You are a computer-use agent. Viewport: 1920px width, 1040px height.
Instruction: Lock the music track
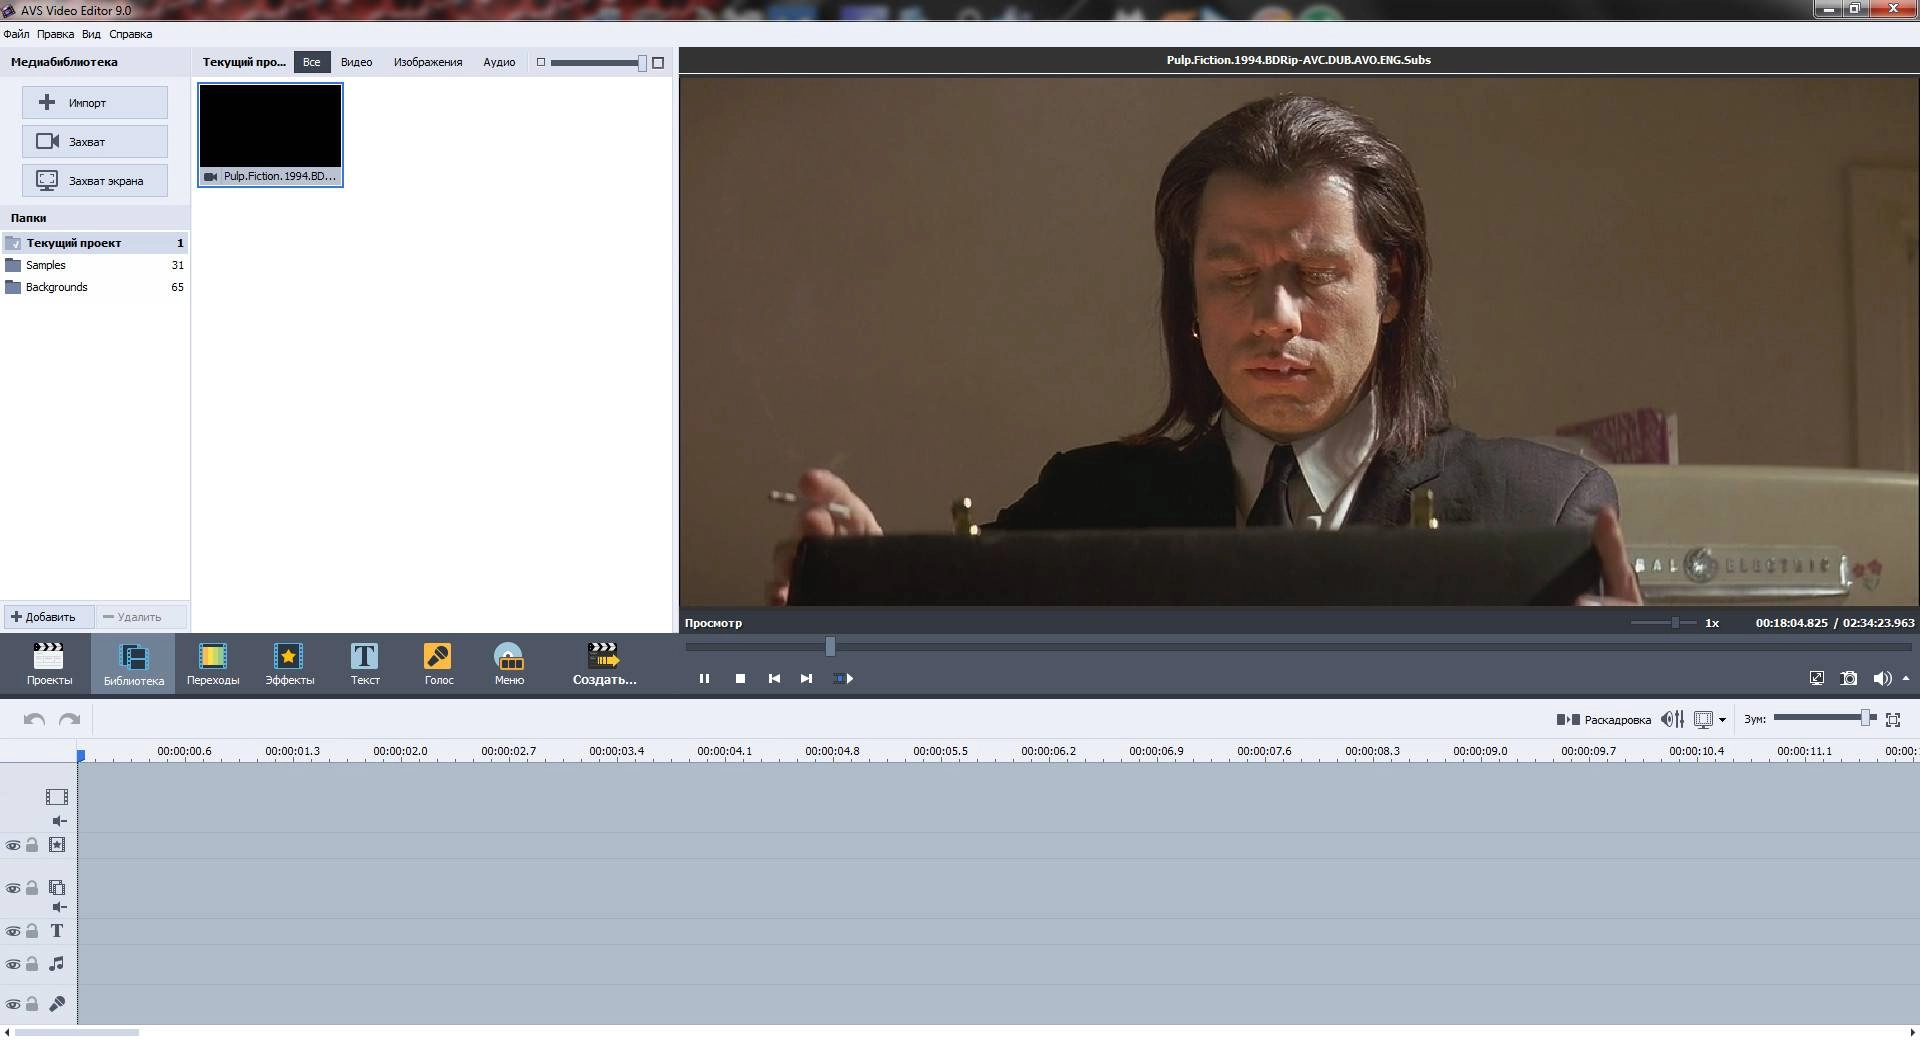[32, 964]
